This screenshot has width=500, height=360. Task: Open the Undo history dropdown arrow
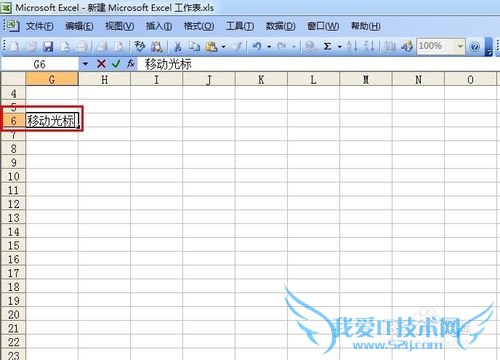(269, 46)
